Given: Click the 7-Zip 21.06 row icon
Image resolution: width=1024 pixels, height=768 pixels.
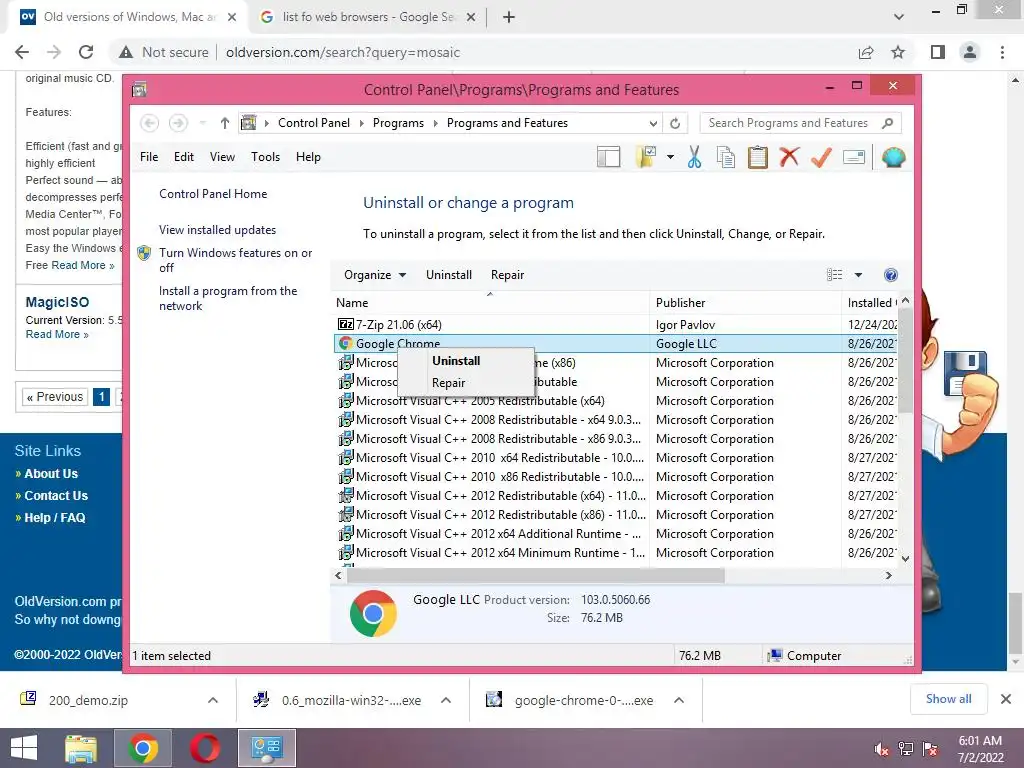Looking at the screenshot, I should (x=345, y=324).
